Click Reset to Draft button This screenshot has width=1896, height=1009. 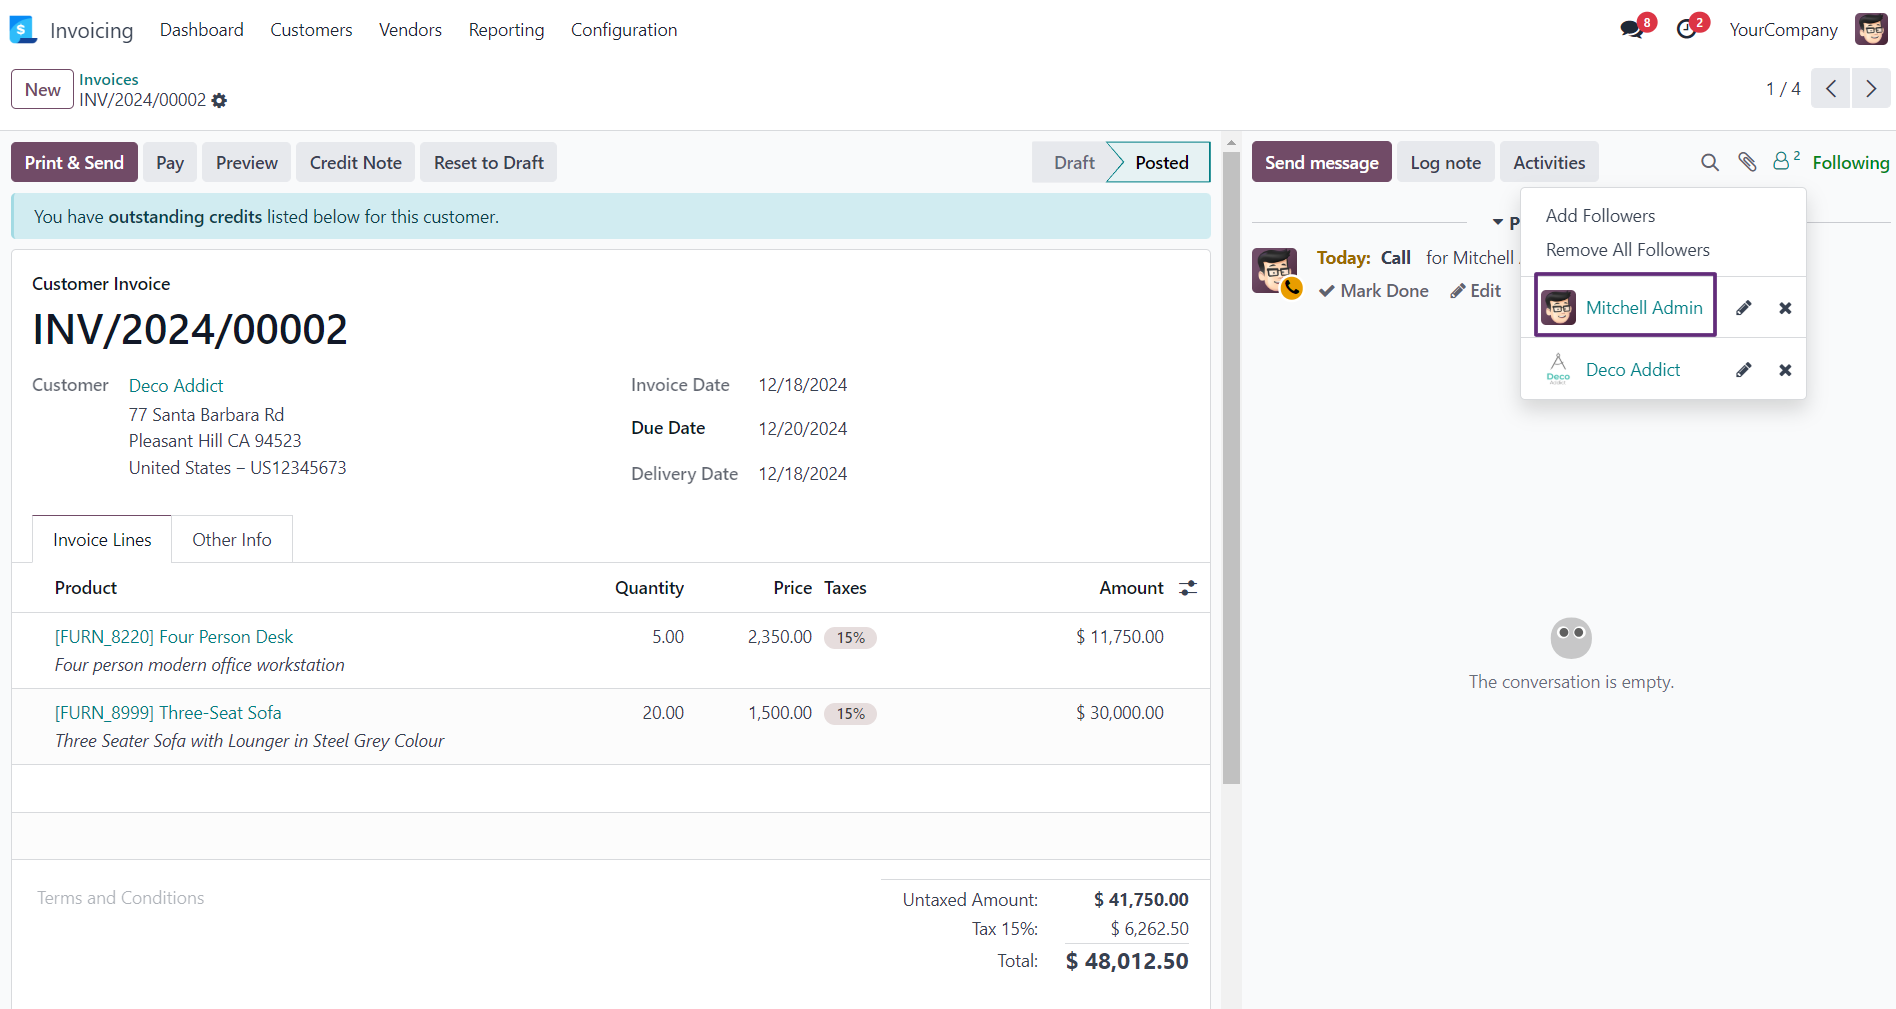[489, 162]
